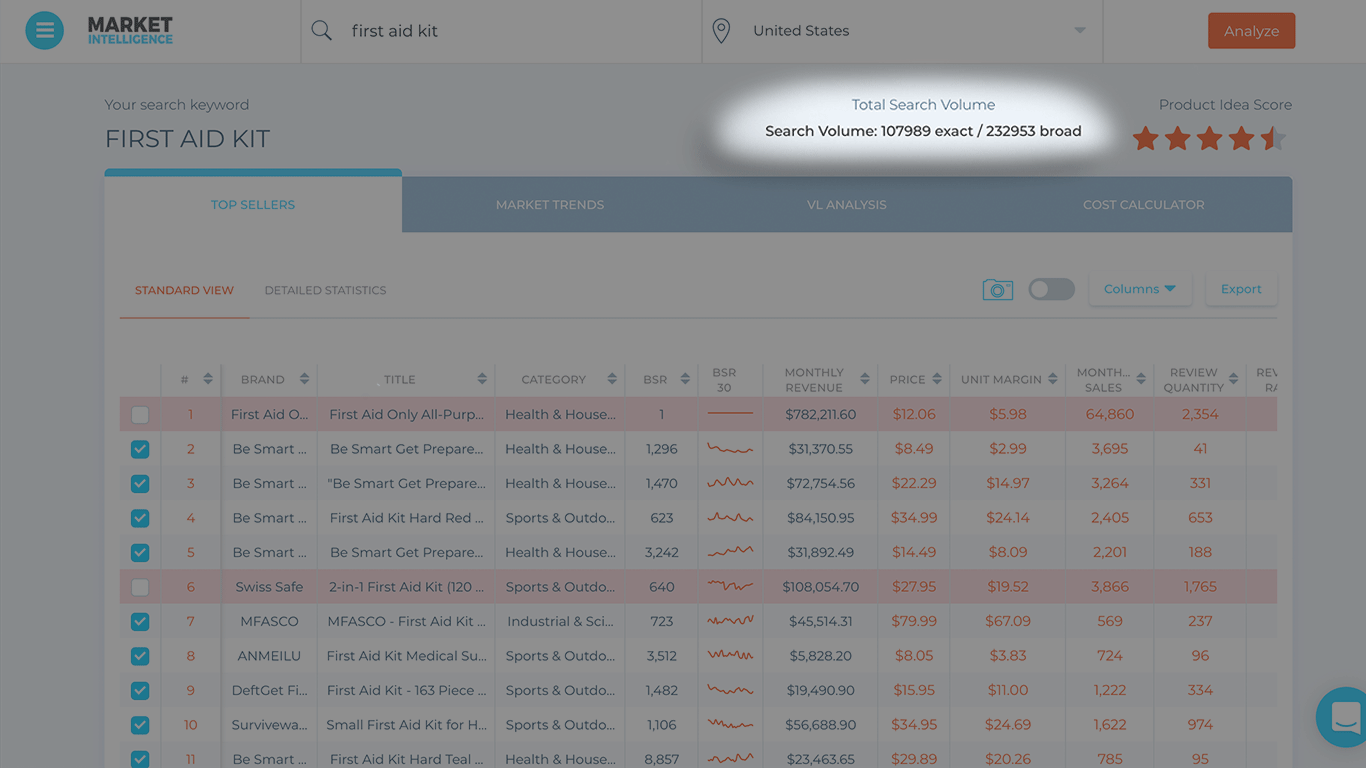Sort by the # column arrows

pos(207,379)
